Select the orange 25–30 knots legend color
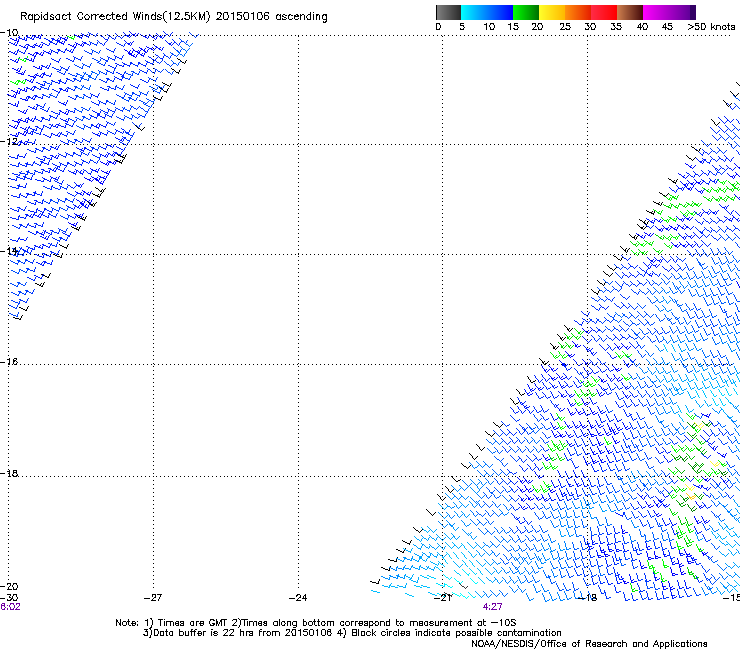 tap(578, 12)
